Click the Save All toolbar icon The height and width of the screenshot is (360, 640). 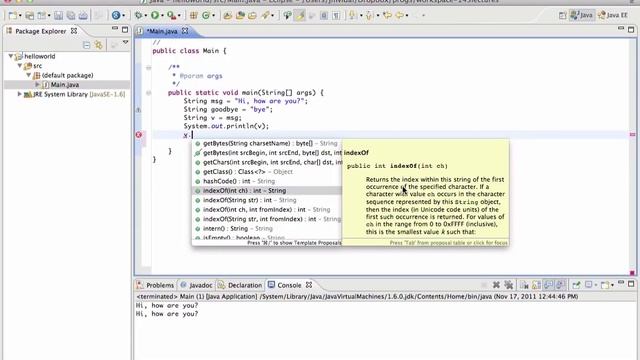pos(71,16)
